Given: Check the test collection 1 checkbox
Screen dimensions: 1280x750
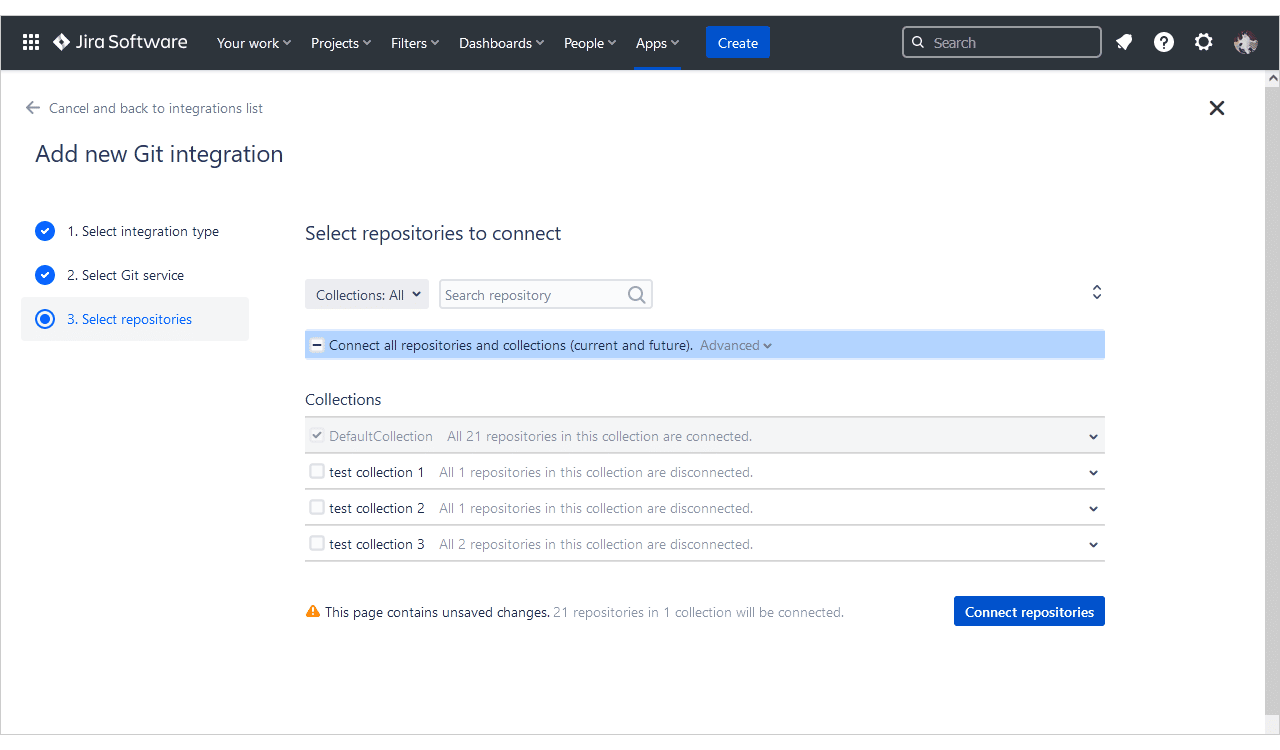Looking at the screenshot, I should pos(317,472).
